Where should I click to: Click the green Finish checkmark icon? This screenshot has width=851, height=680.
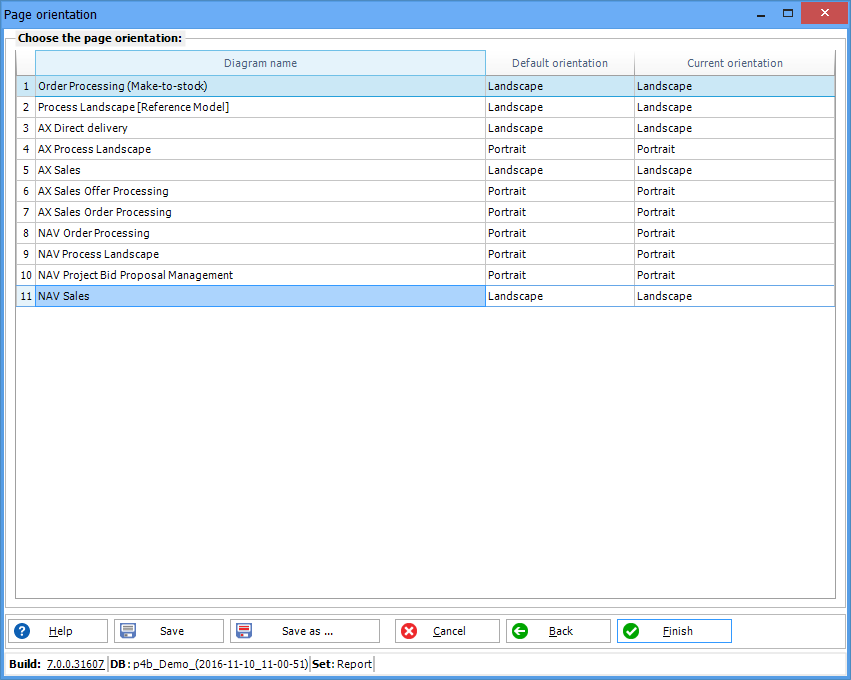coord(631,631)
